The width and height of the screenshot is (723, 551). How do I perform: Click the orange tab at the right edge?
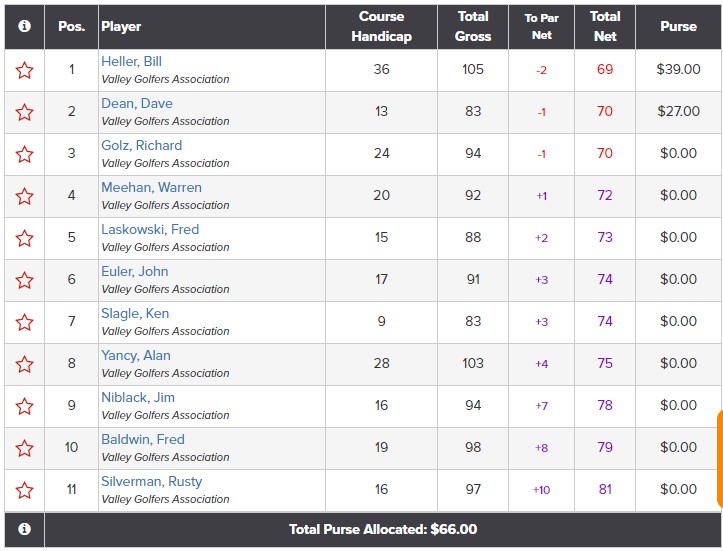pos(720,459)
